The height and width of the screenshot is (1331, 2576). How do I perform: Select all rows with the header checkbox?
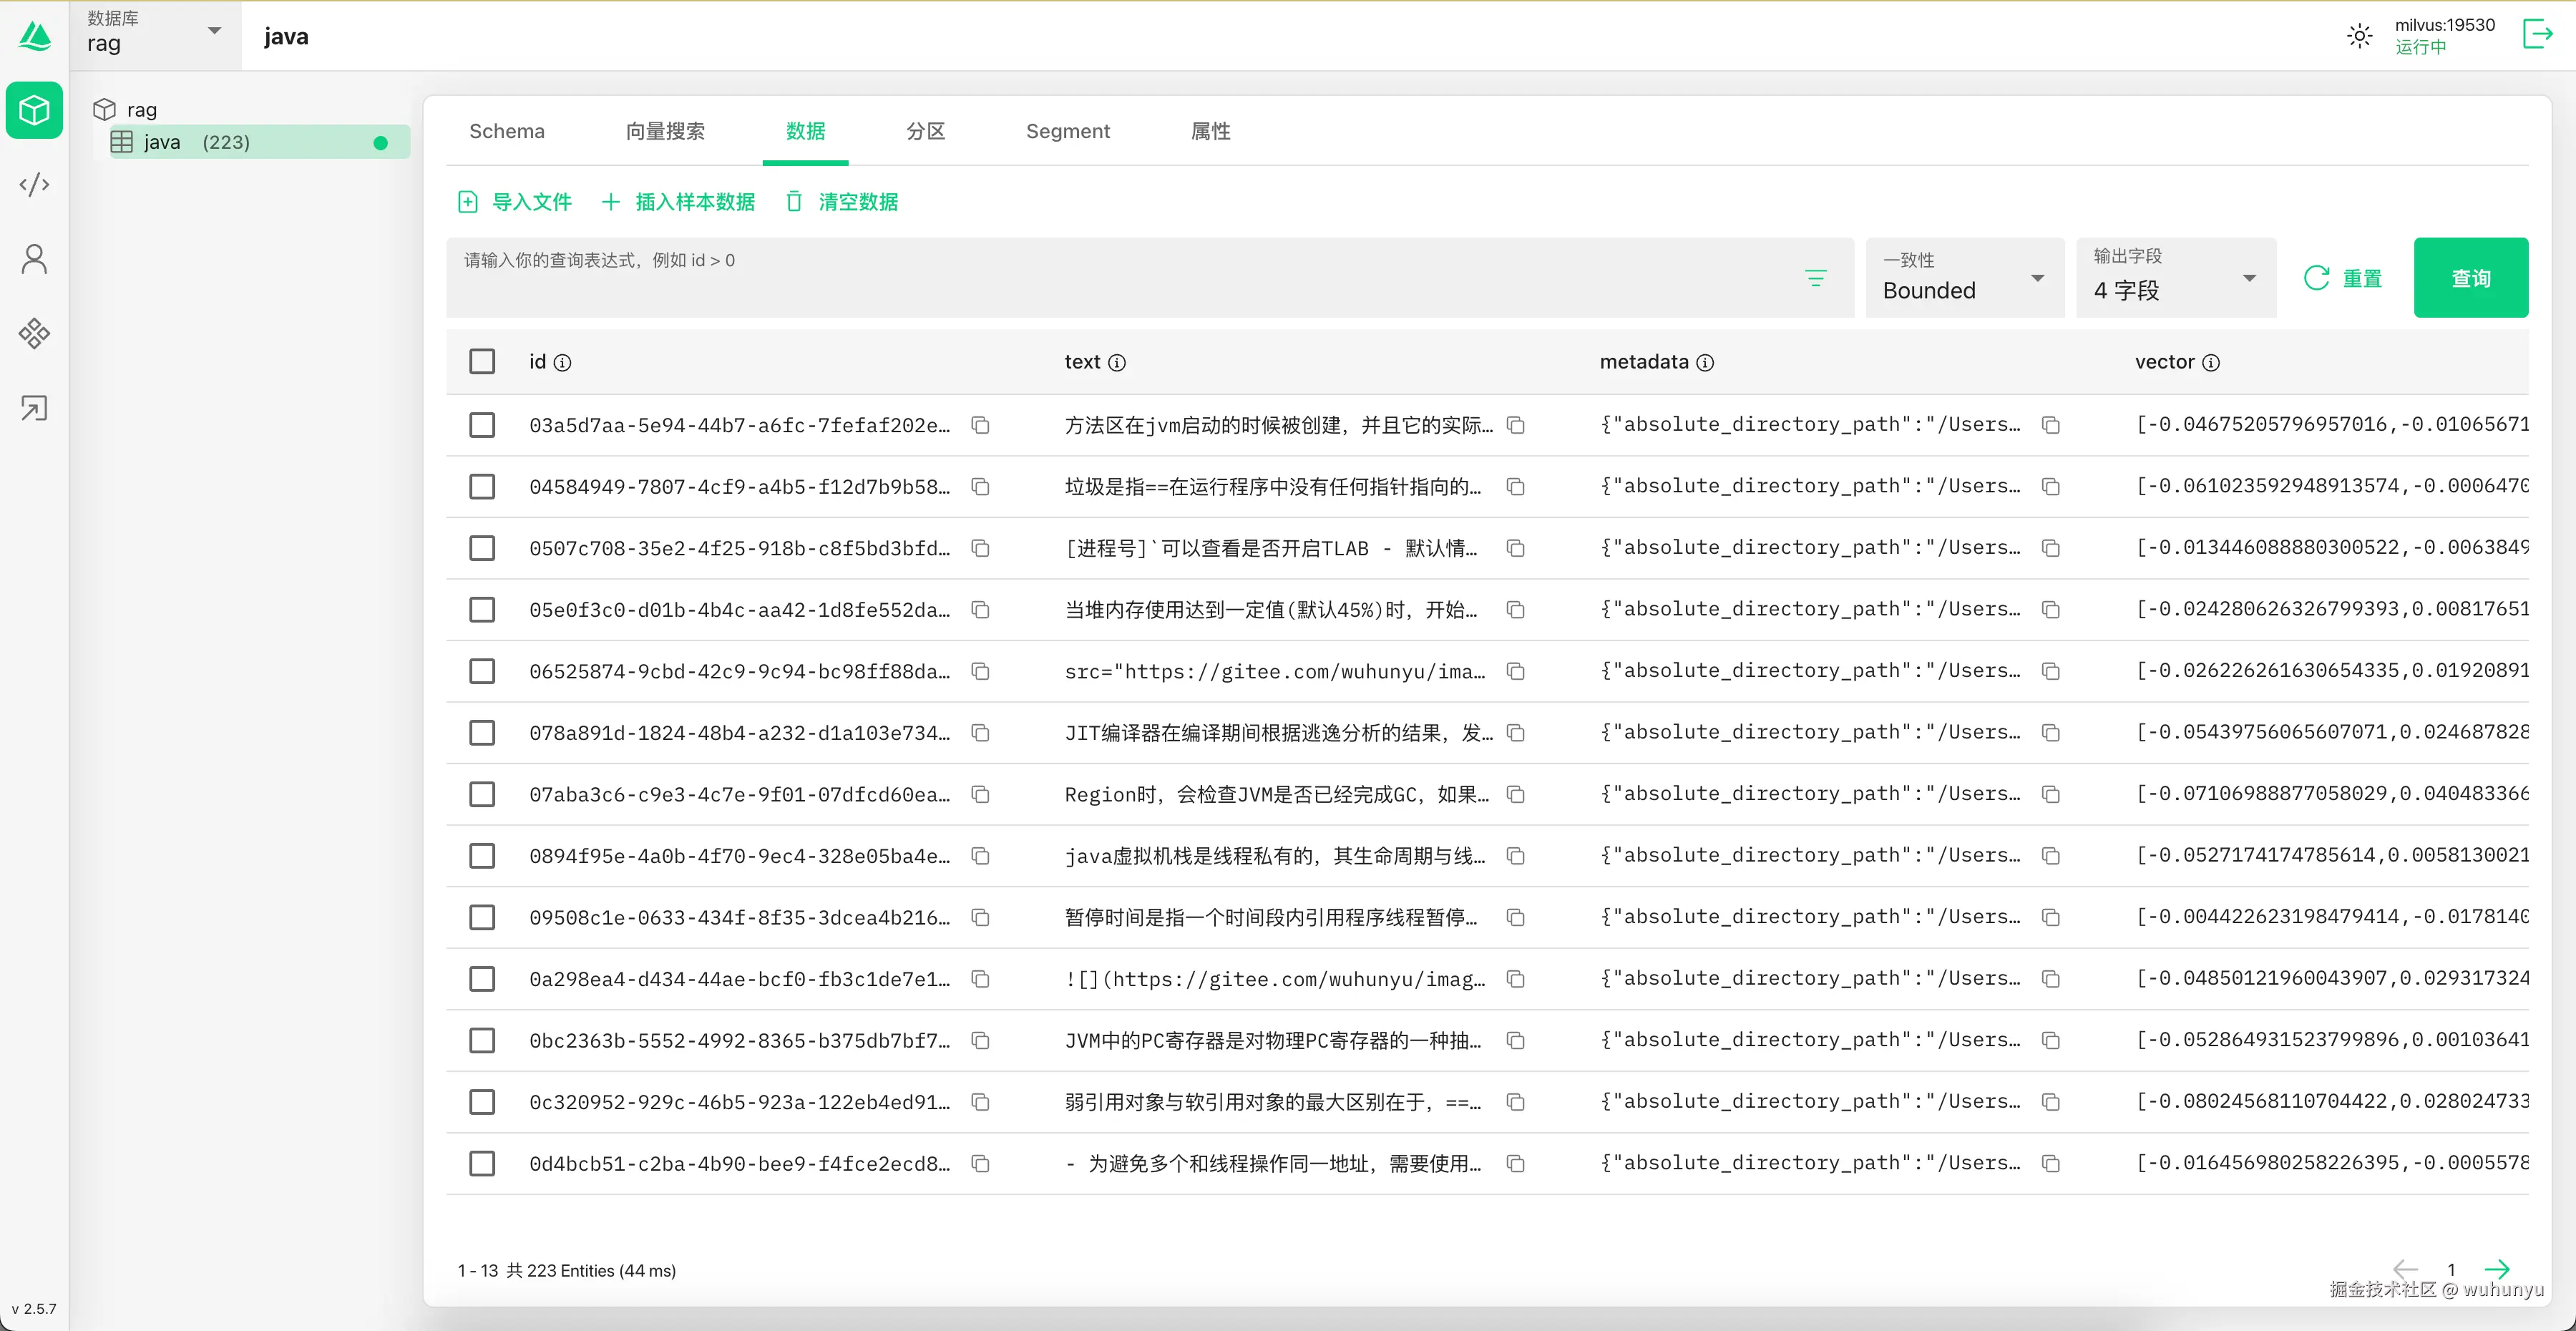(482, 361)
